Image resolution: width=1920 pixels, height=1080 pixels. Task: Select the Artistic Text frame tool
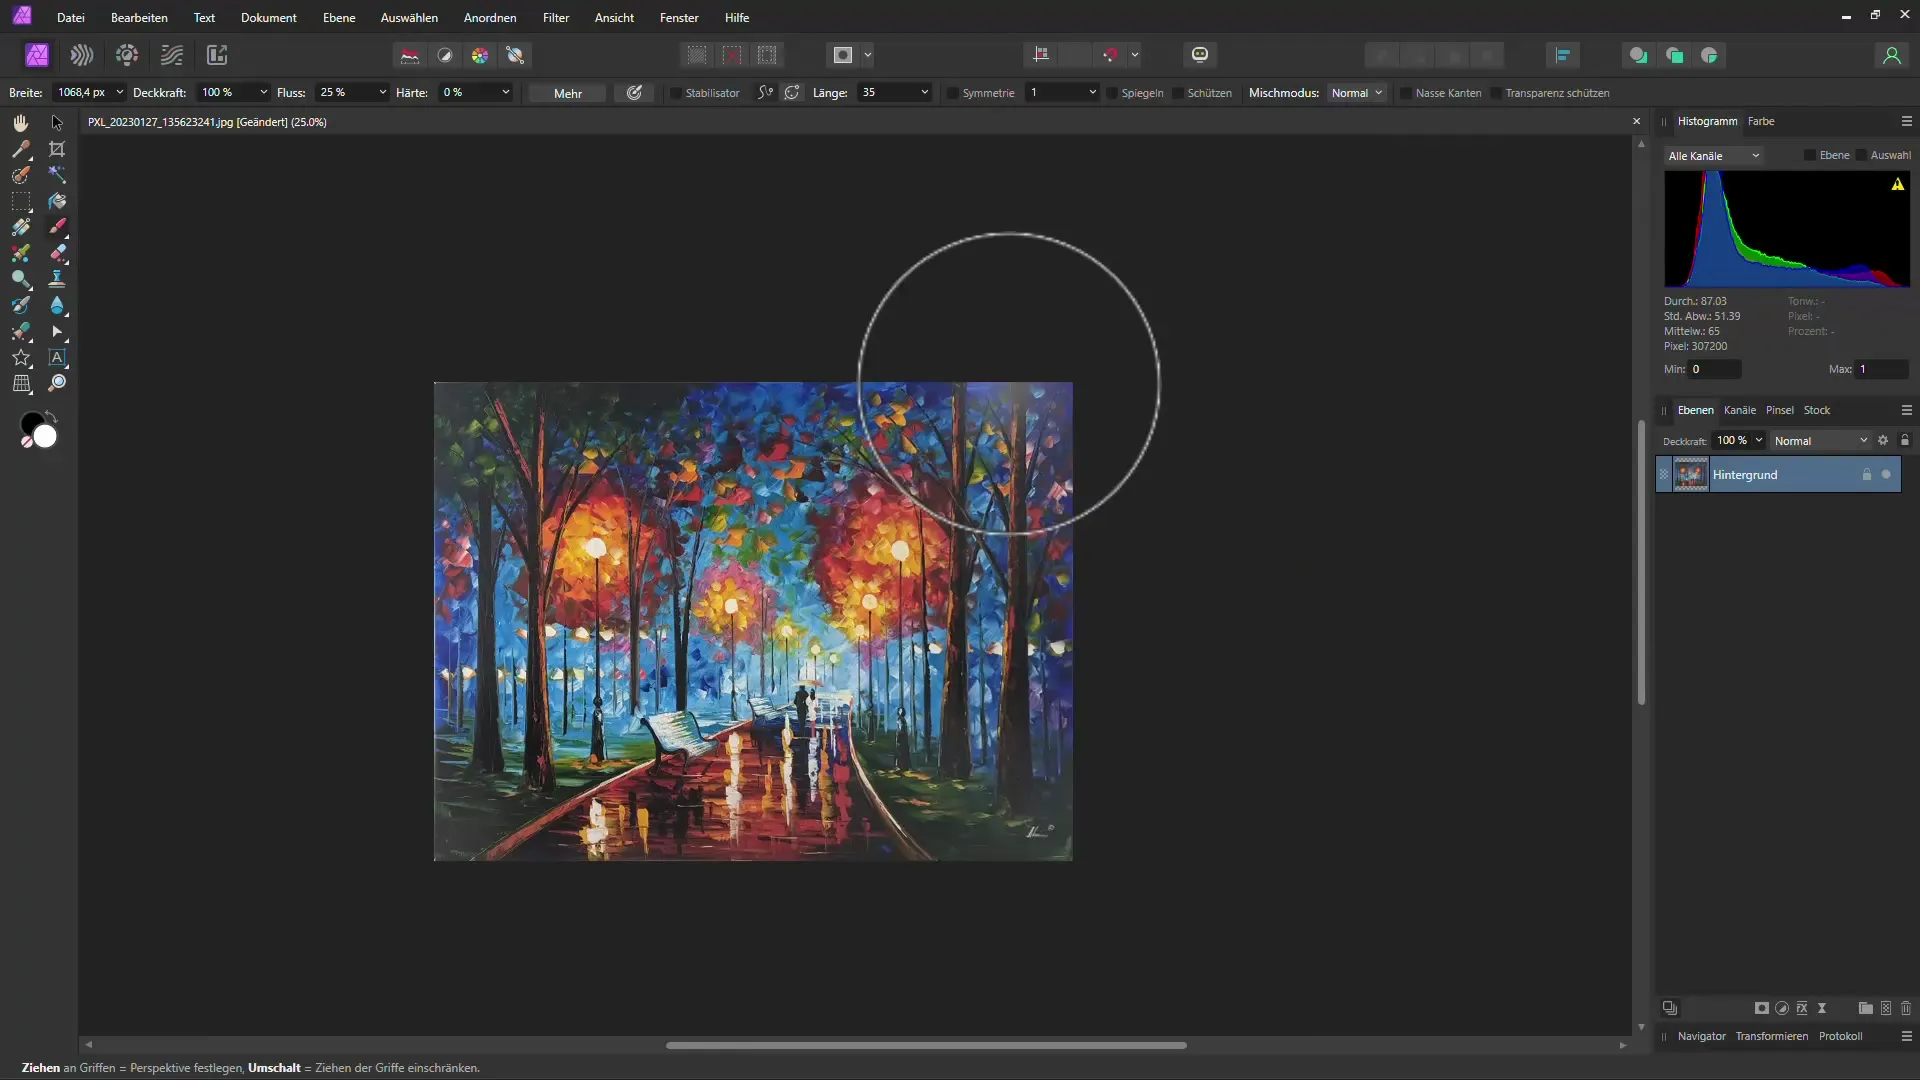coord(57,357)
